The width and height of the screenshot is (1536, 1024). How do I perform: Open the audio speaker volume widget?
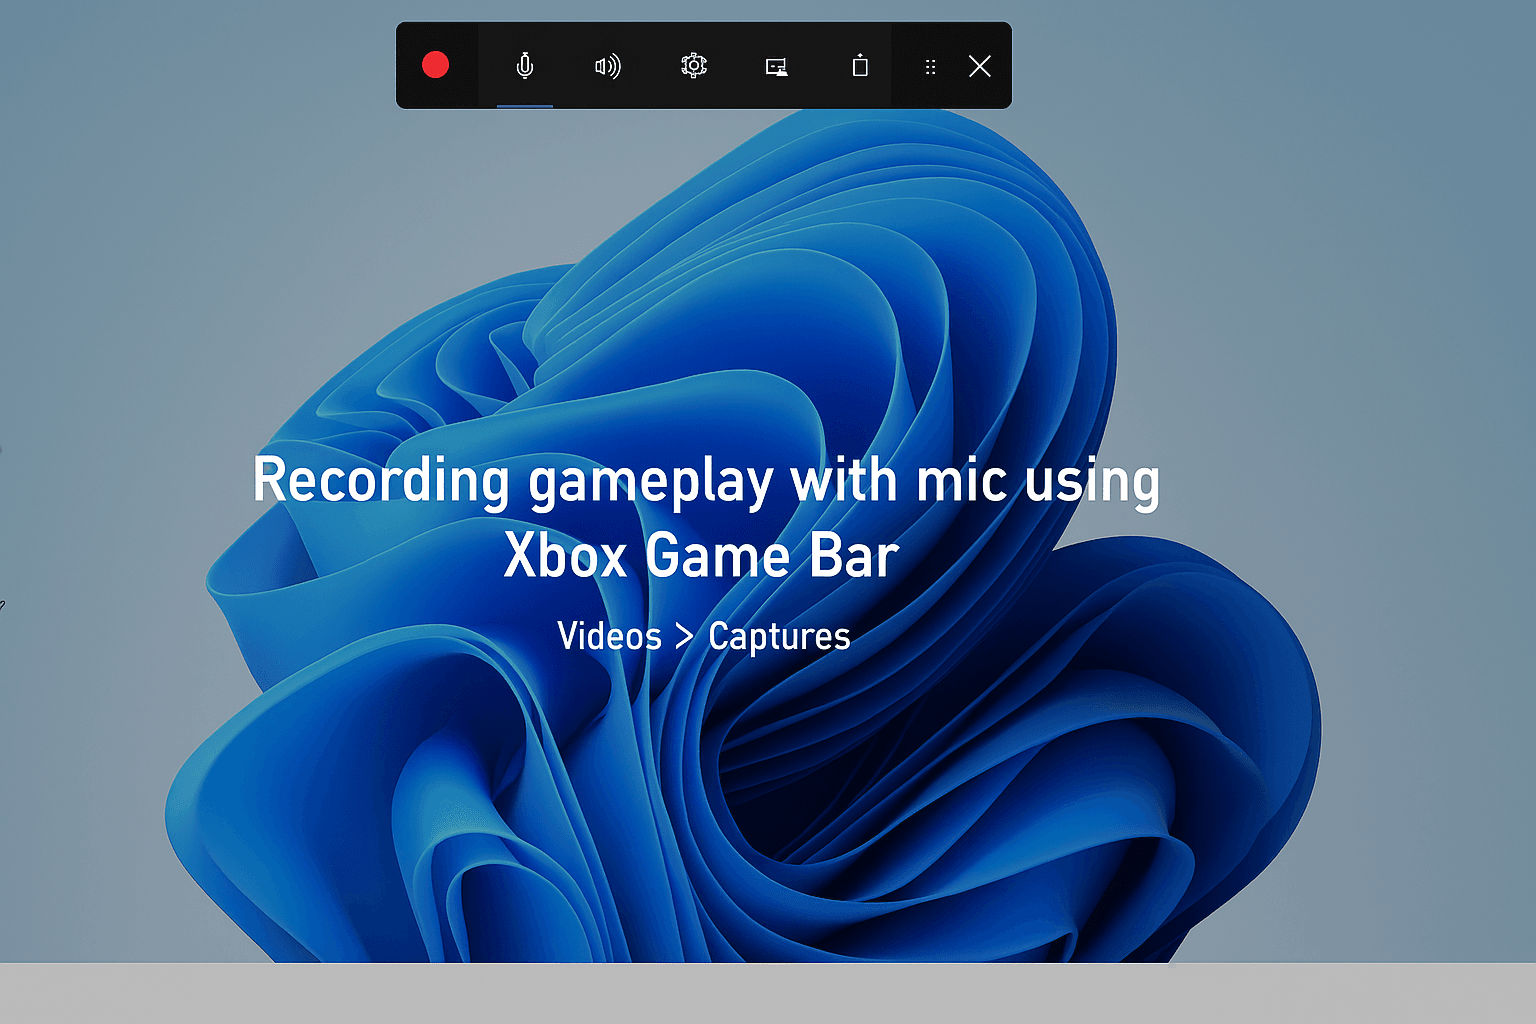(x=608, y=66)
